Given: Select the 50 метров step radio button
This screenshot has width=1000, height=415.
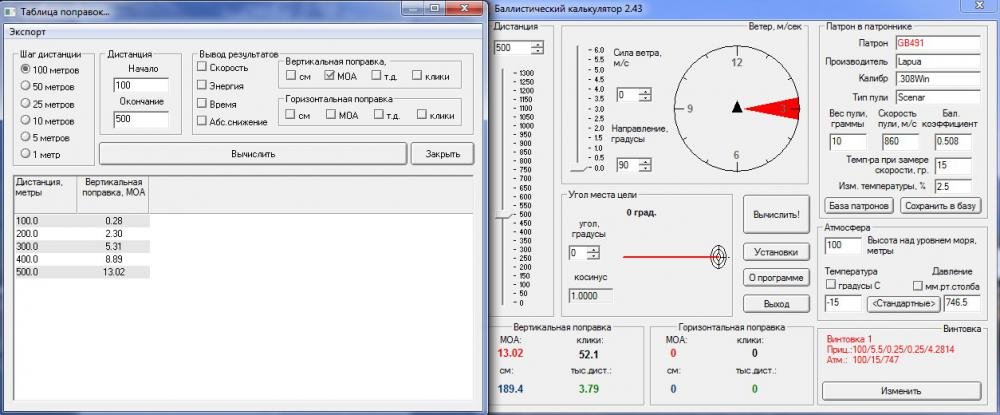Looking at the screenshot, I should click(x=25, y=86).
